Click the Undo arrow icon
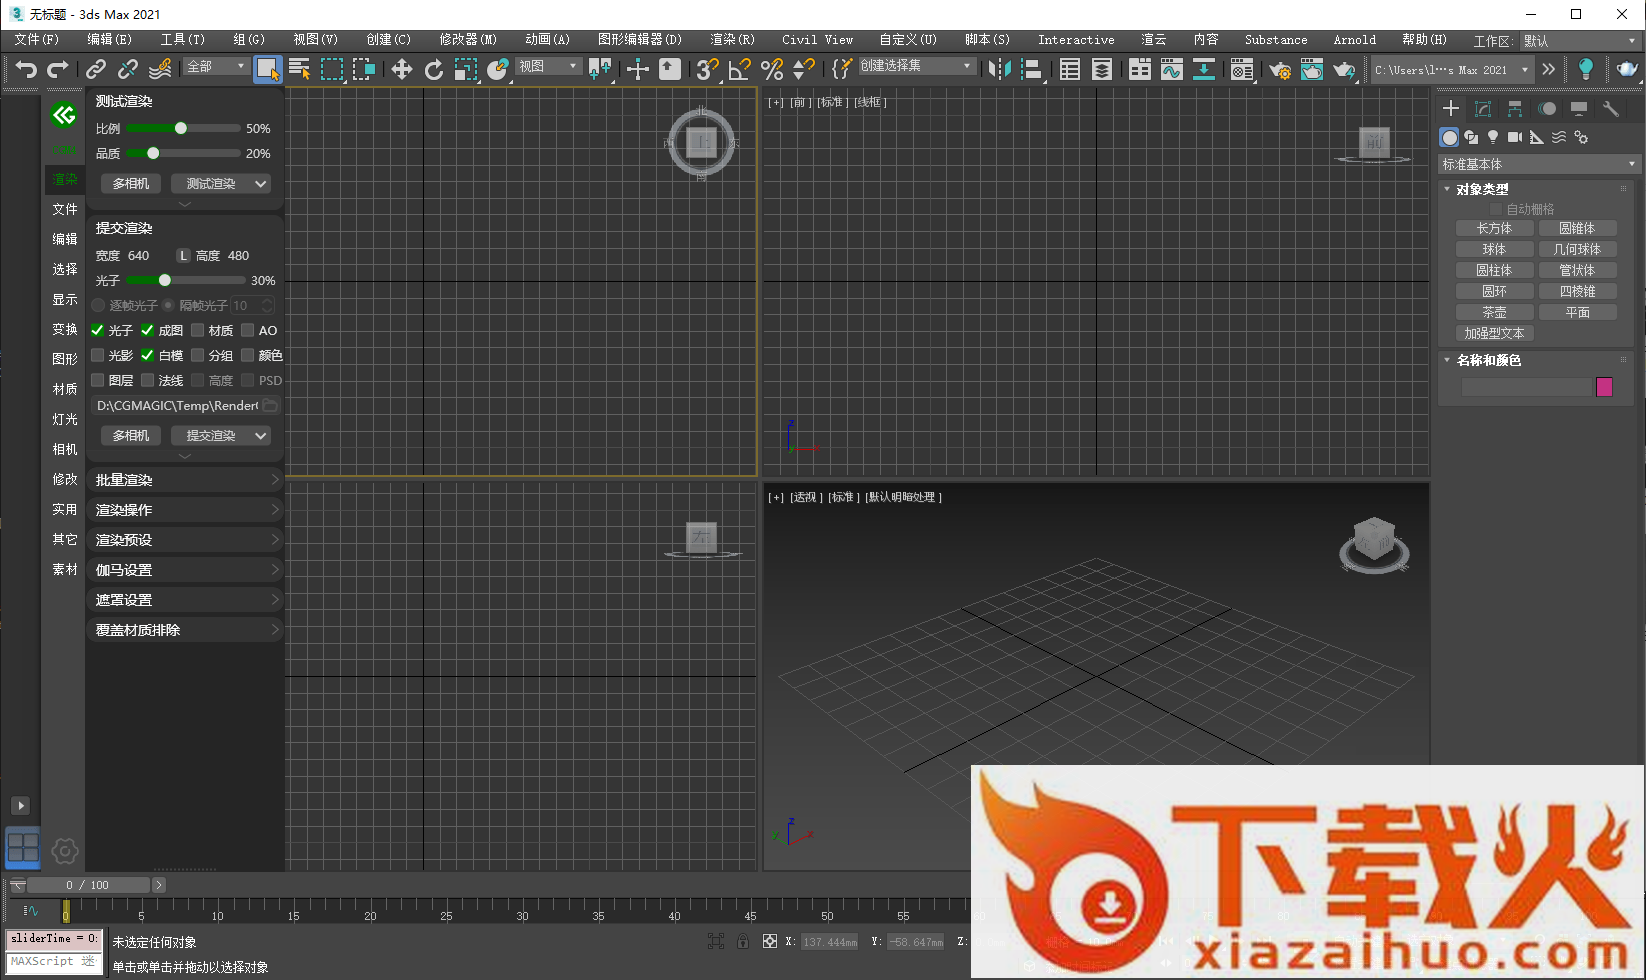The height and width of the screenshot is (980, 1646). pos(27,69)
